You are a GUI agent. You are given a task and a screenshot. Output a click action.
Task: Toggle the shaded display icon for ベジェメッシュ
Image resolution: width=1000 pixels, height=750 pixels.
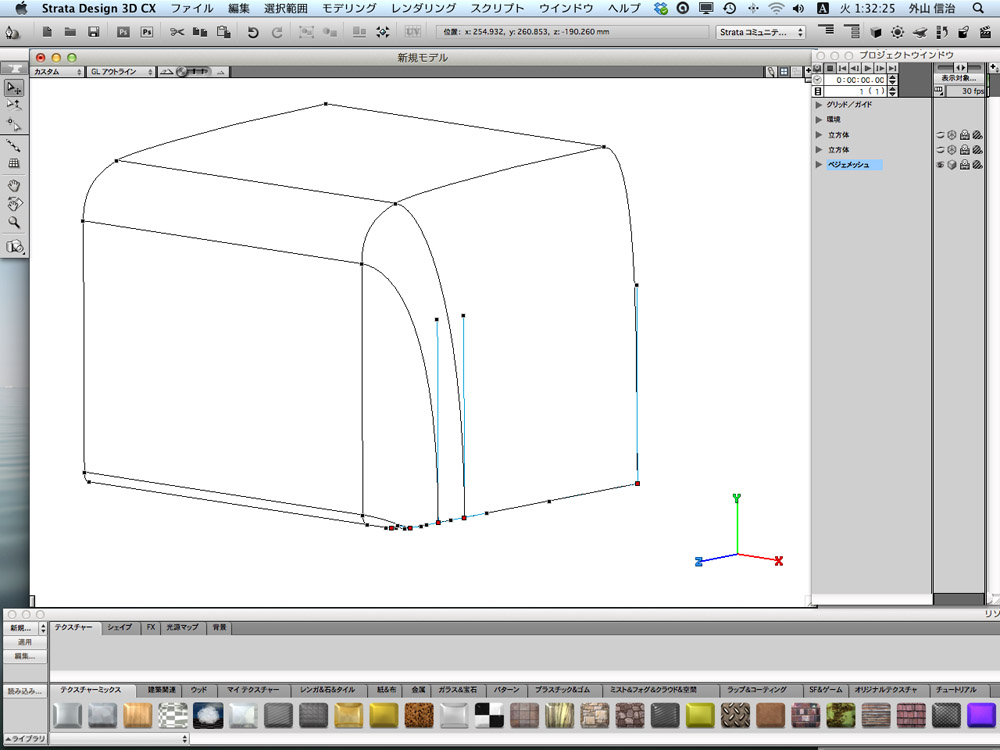tap(952, 165)
